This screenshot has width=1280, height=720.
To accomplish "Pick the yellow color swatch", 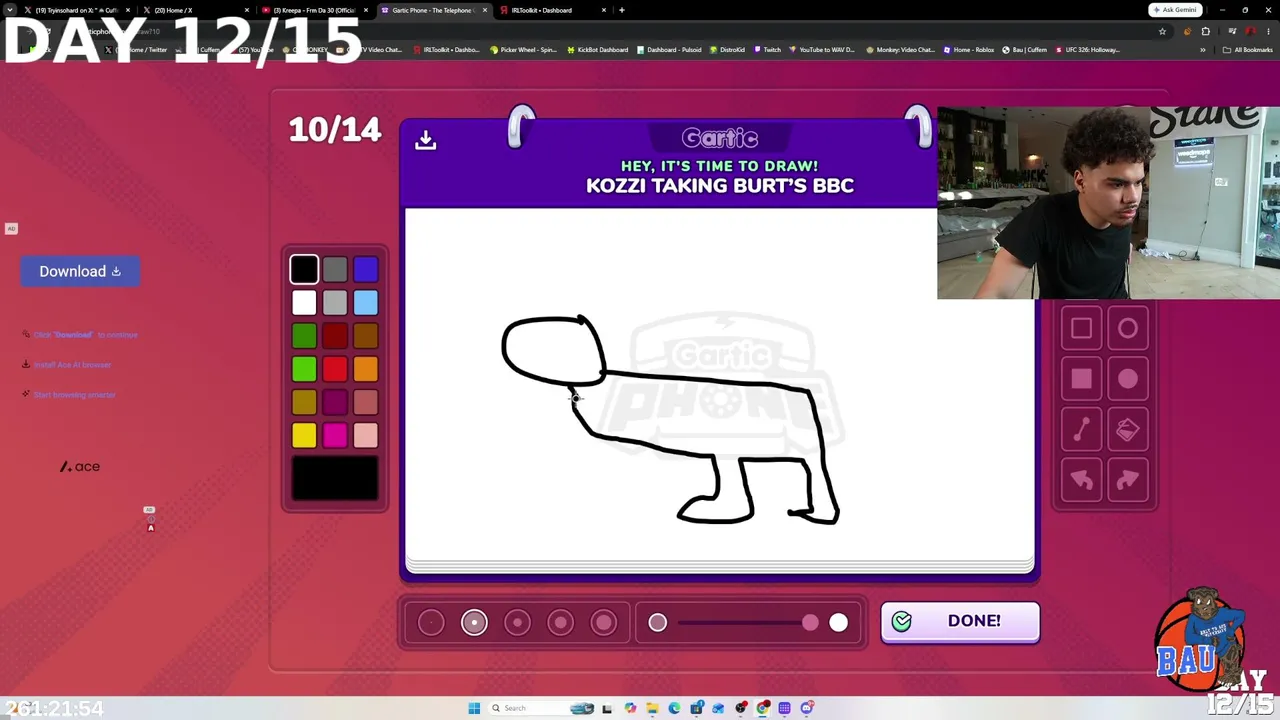I will tap(304, 435).
